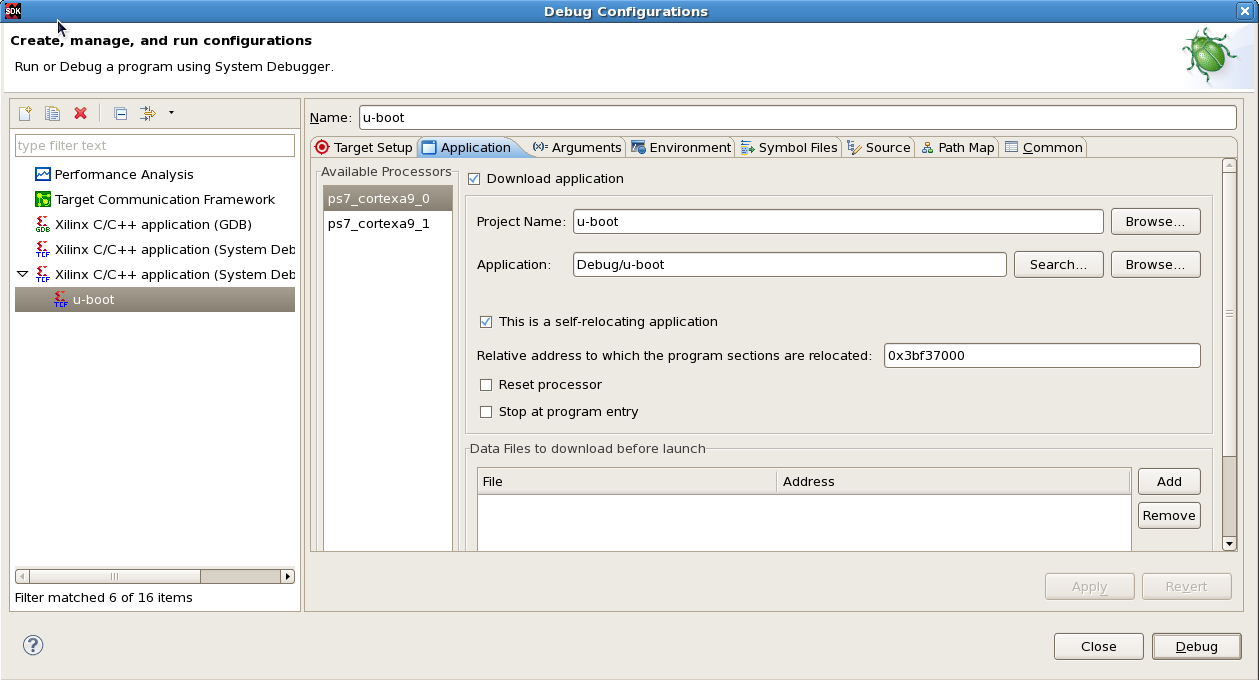Uncheck 'This is a self-relocating application'
This screenshot has width=1259, height=680.
tap(486, 322)
